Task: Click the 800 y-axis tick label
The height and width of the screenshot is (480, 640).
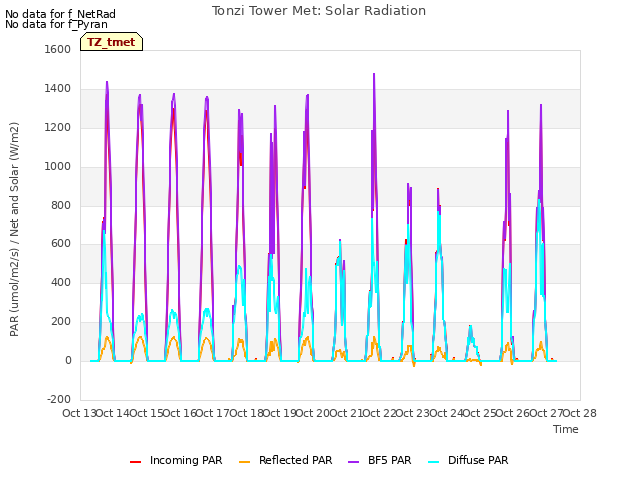Action: [61, 205]
